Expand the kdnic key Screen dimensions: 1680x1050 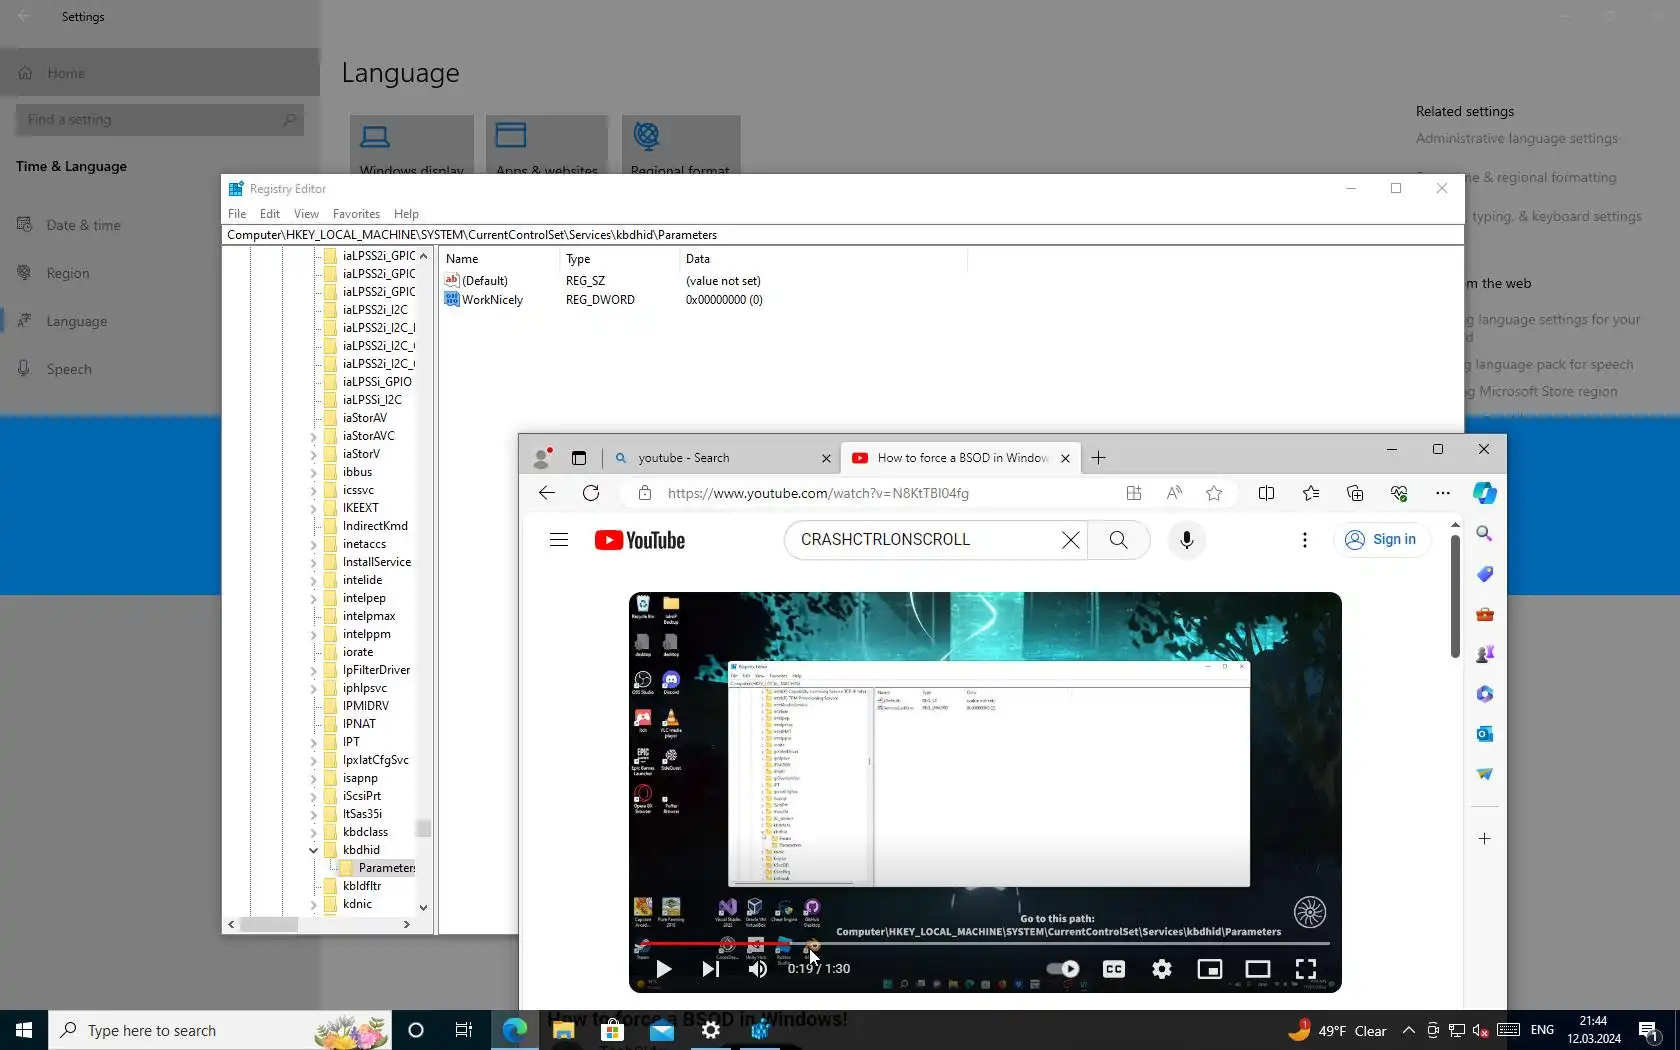(313, 904)
